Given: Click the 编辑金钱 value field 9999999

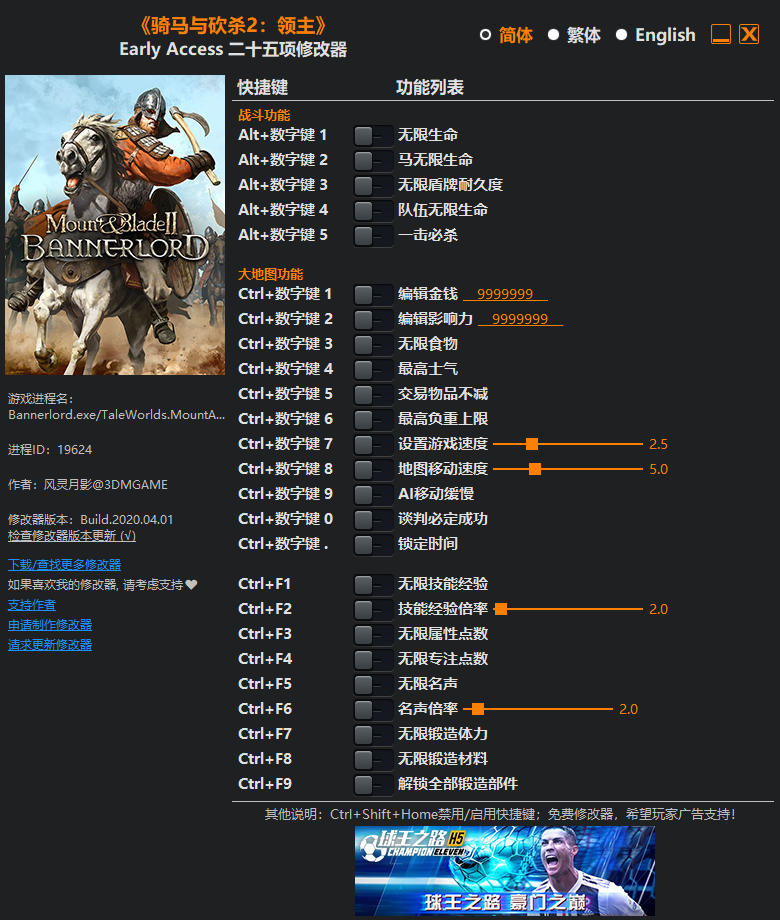Looking at the screenshot, I should pos(505,294).
